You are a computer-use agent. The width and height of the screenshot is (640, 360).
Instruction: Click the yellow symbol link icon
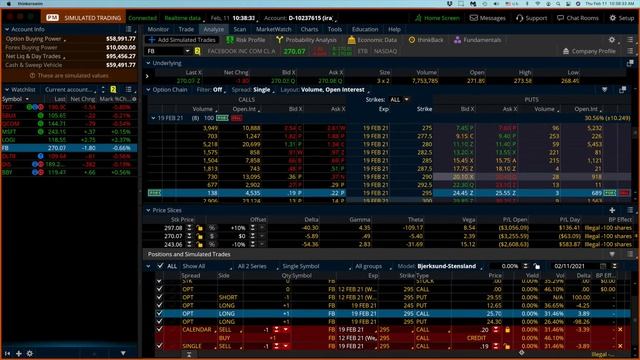point(197,51)
